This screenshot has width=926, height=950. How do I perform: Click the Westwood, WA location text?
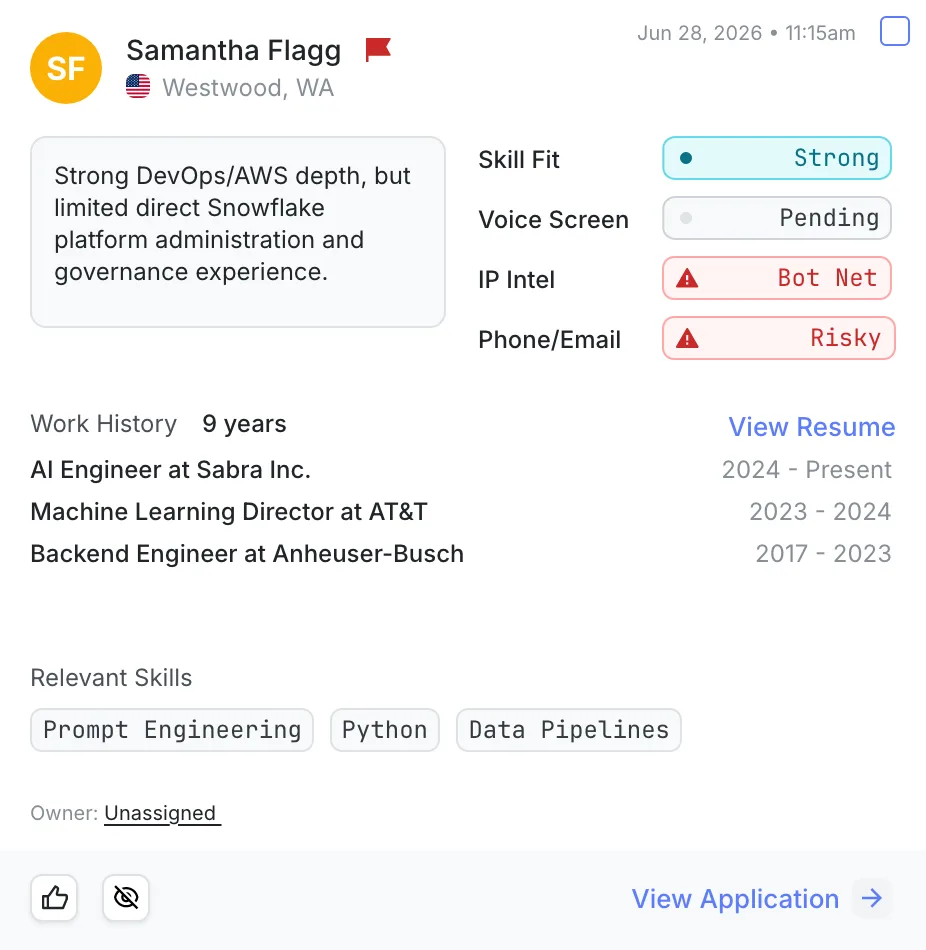pyautogui.click(x=248, y=88)
